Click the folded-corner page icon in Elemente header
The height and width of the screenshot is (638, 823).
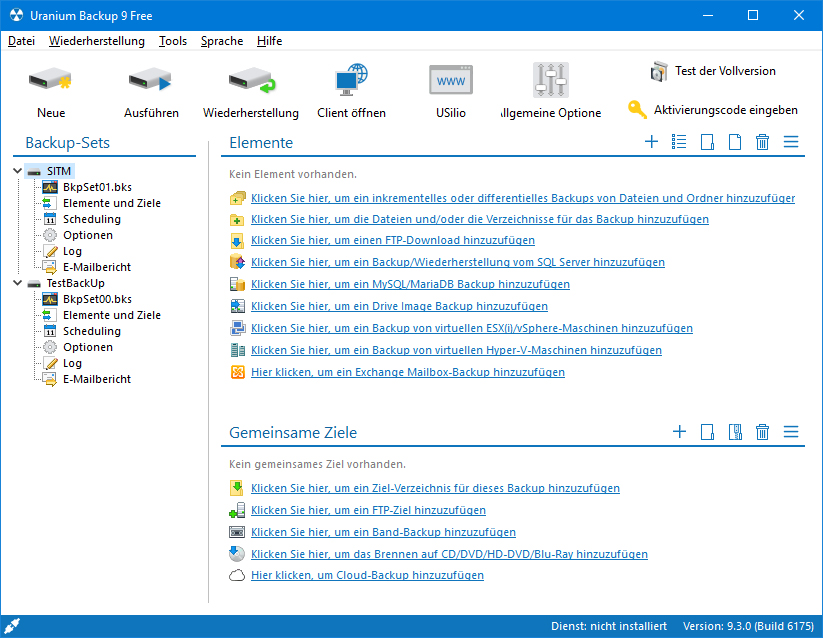coord(735,142)
